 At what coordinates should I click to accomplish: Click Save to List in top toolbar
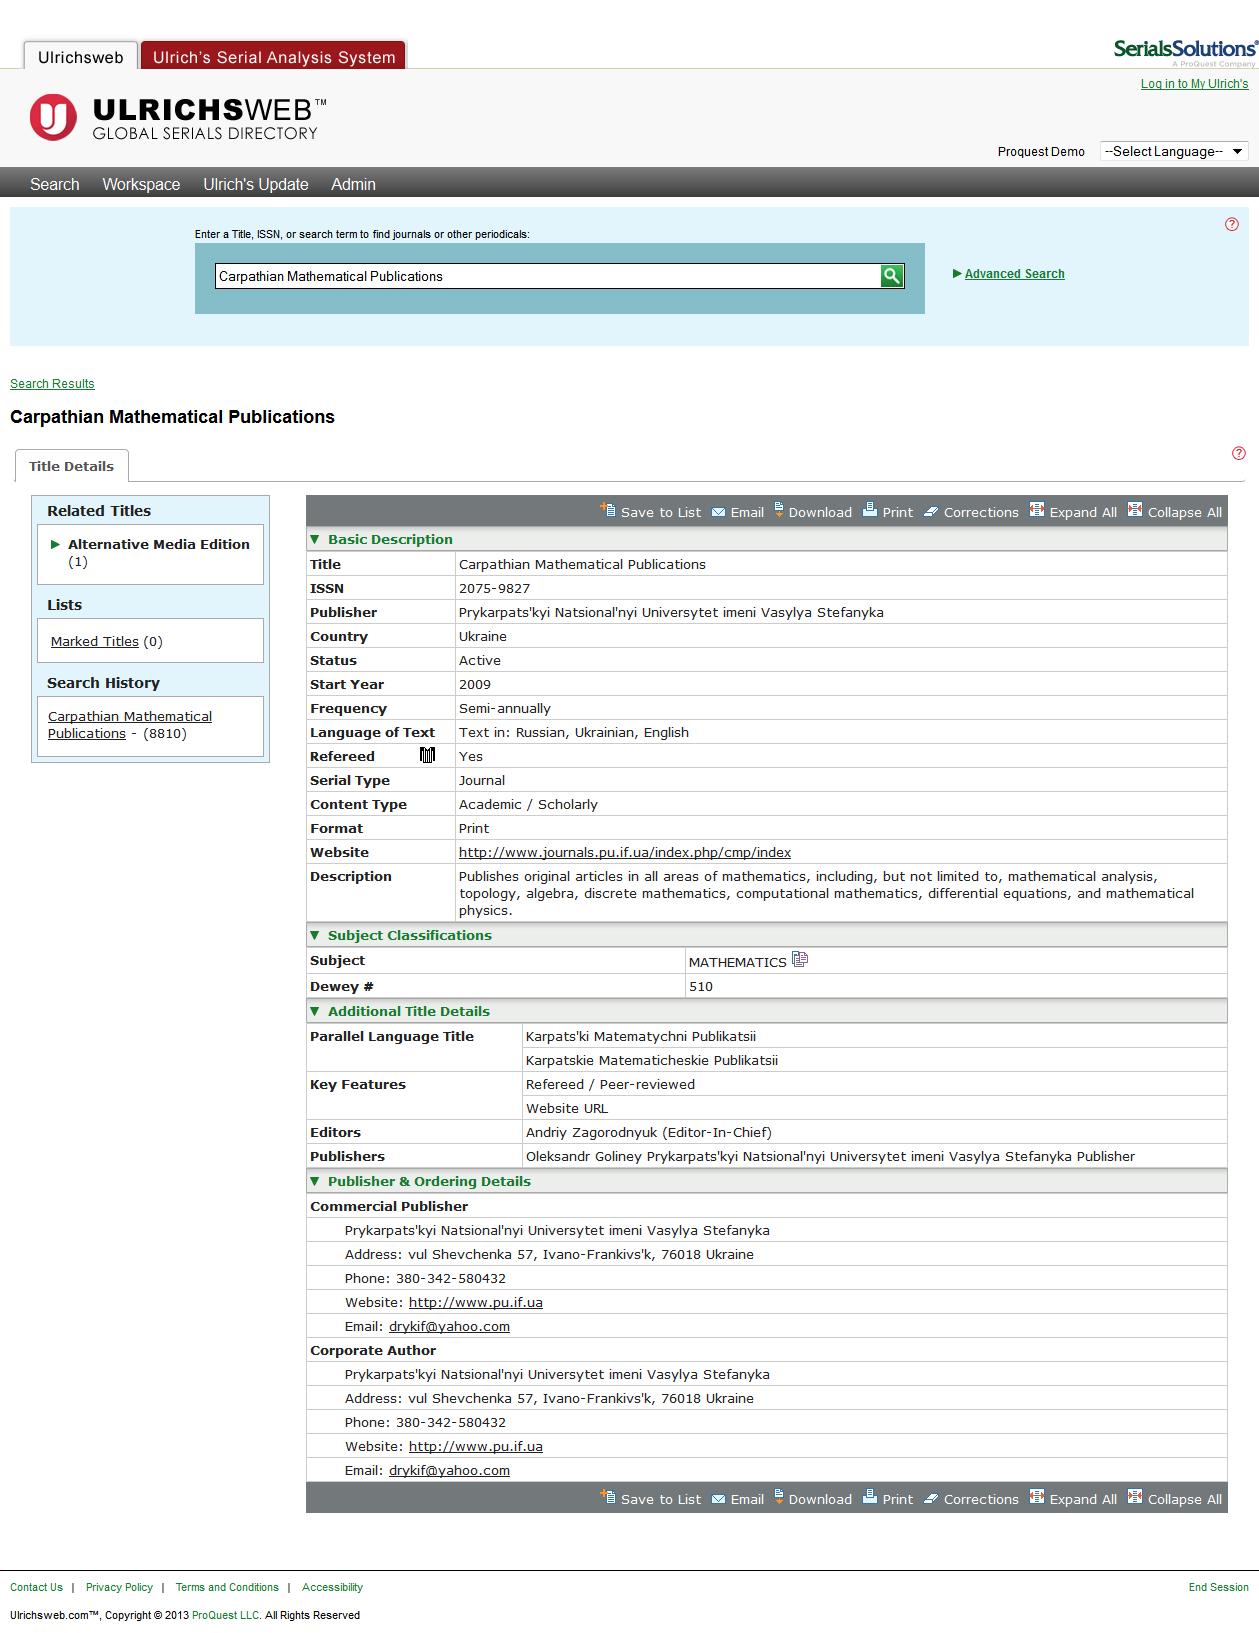pos(651,512)
